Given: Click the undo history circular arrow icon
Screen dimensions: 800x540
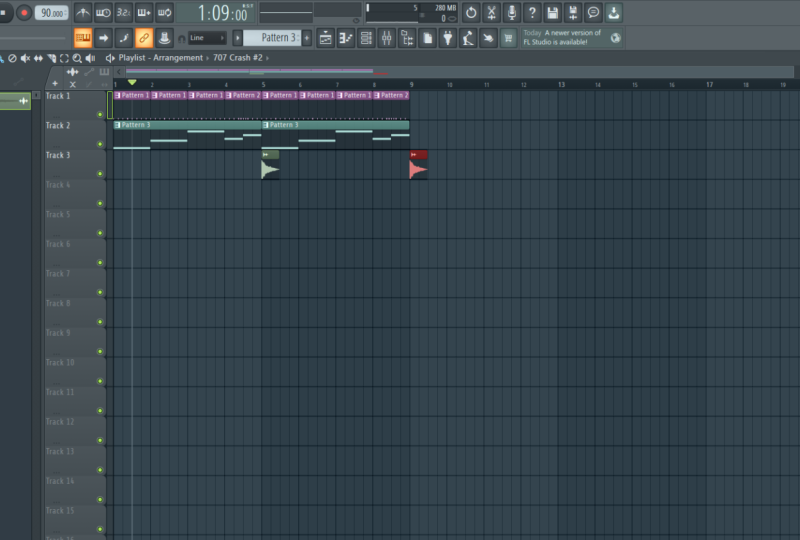Looking at the screenshot, I should [471, 13].
